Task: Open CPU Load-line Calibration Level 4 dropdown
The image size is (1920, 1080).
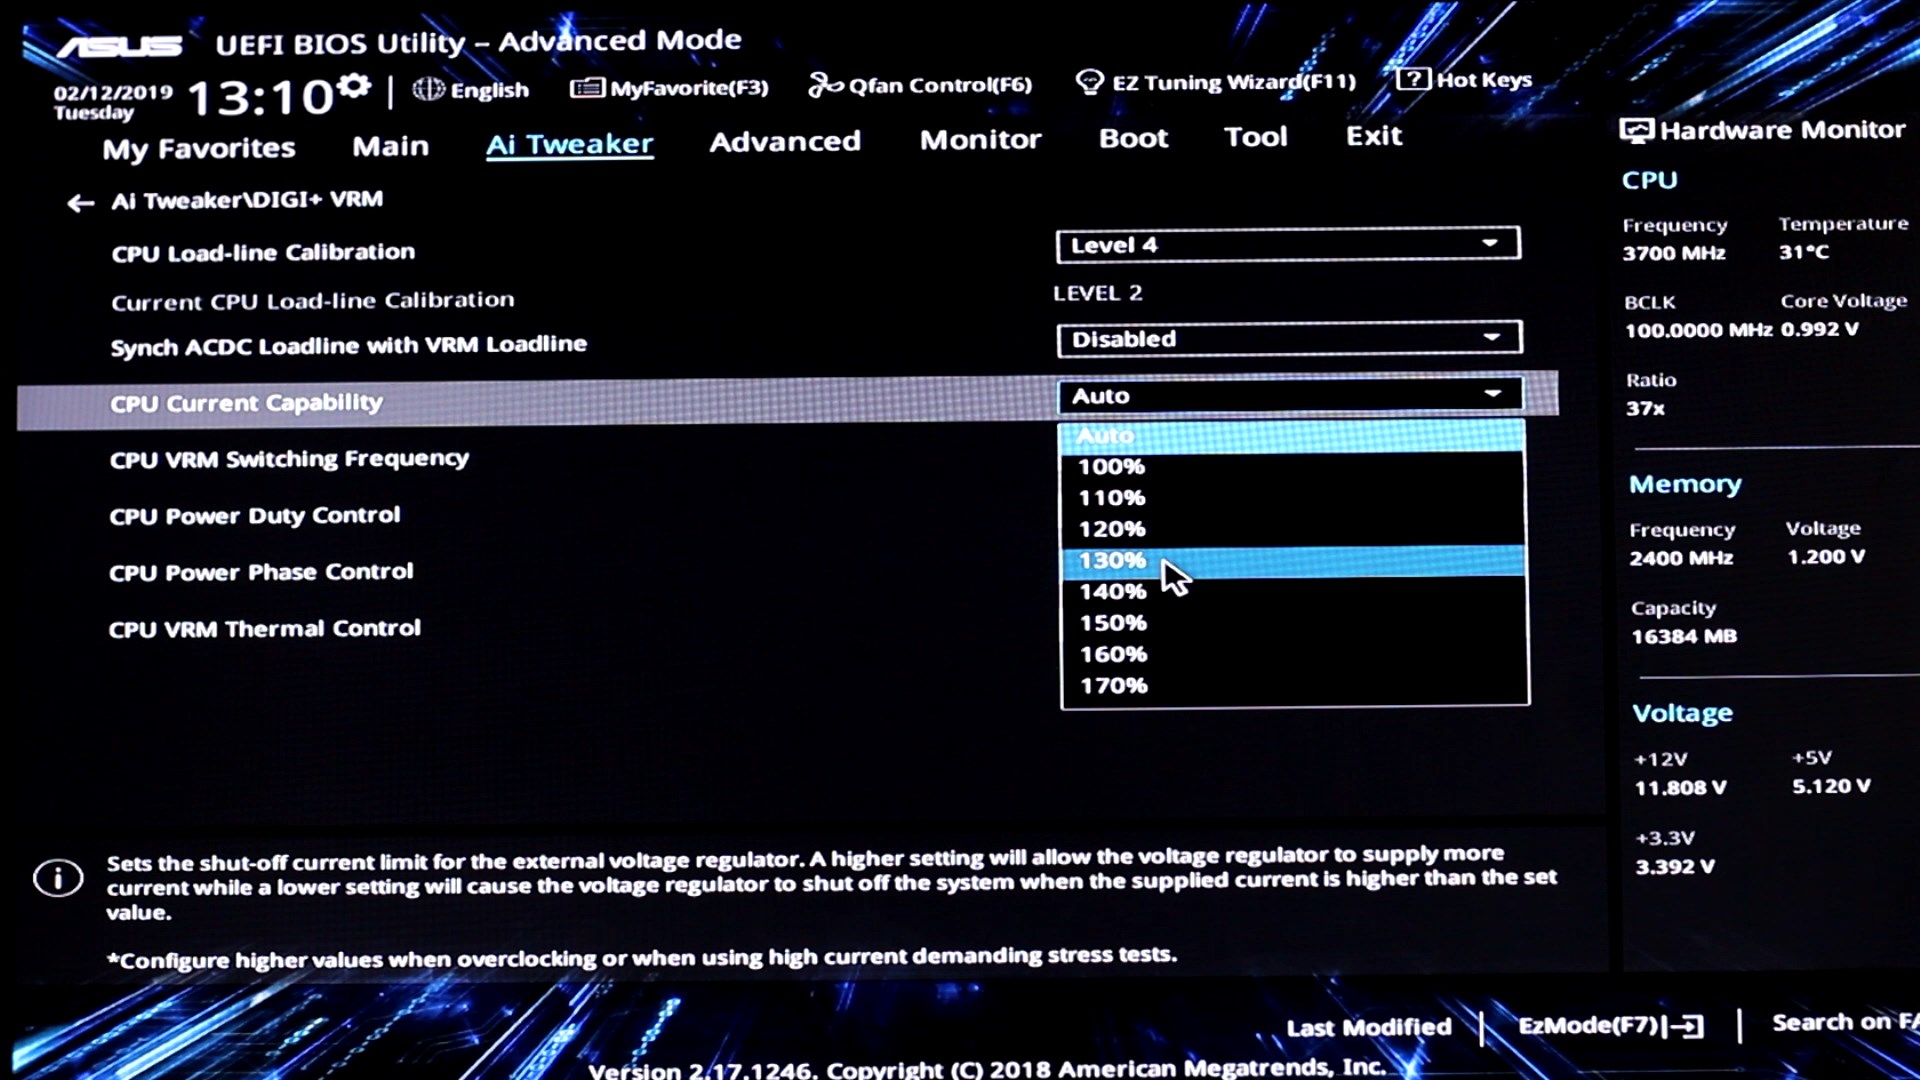Action: click(1288, 245)
